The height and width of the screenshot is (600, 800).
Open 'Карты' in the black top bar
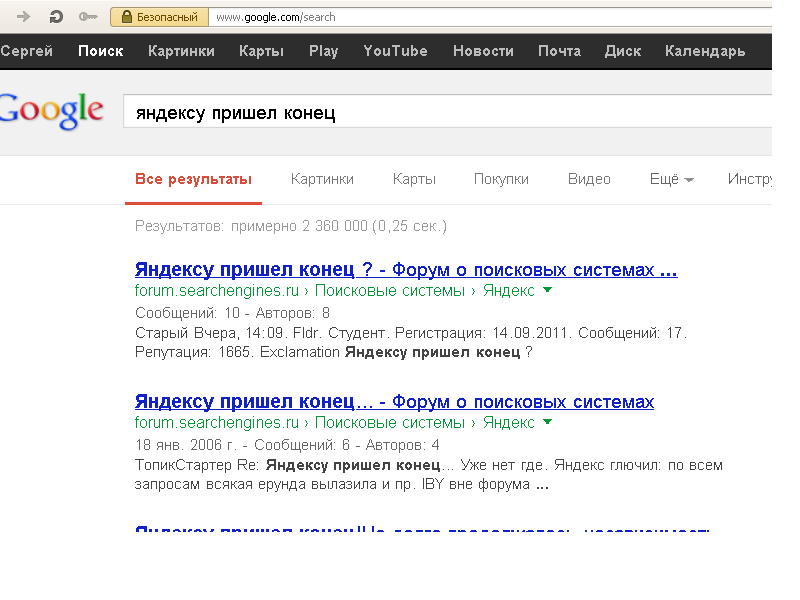click(261, 51)
